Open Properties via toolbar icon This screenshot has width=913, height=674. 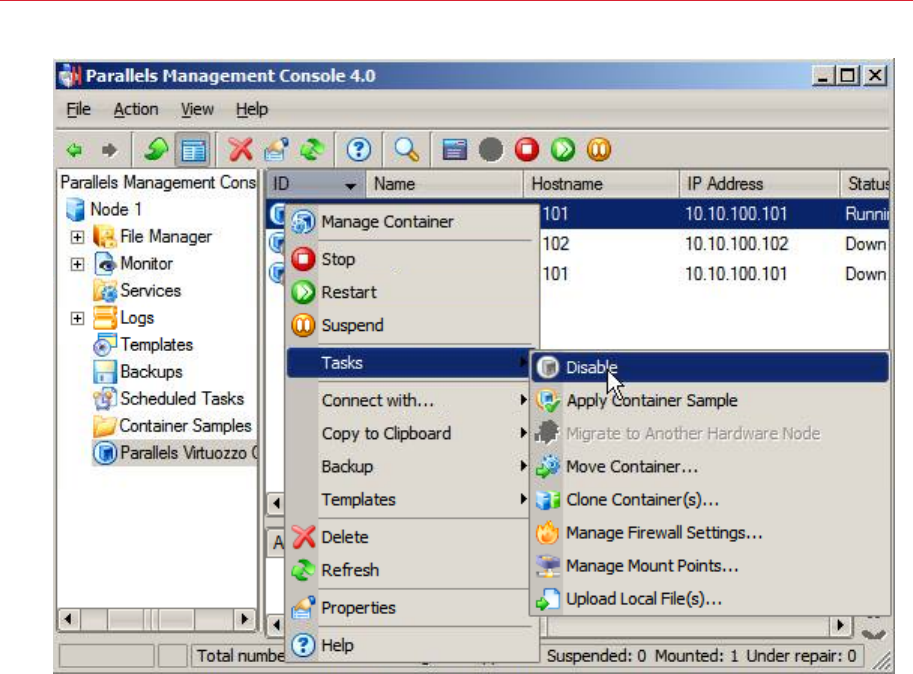(x=277, y=150)
